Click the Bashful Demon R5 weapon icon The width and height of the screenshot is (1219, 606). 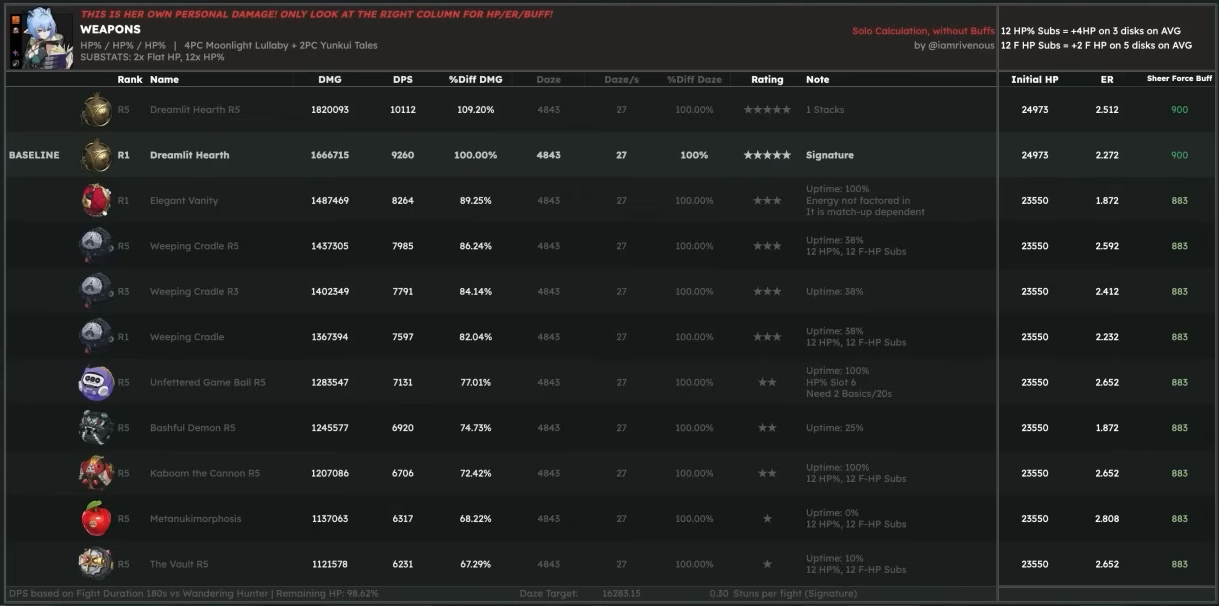coord(96,428)
